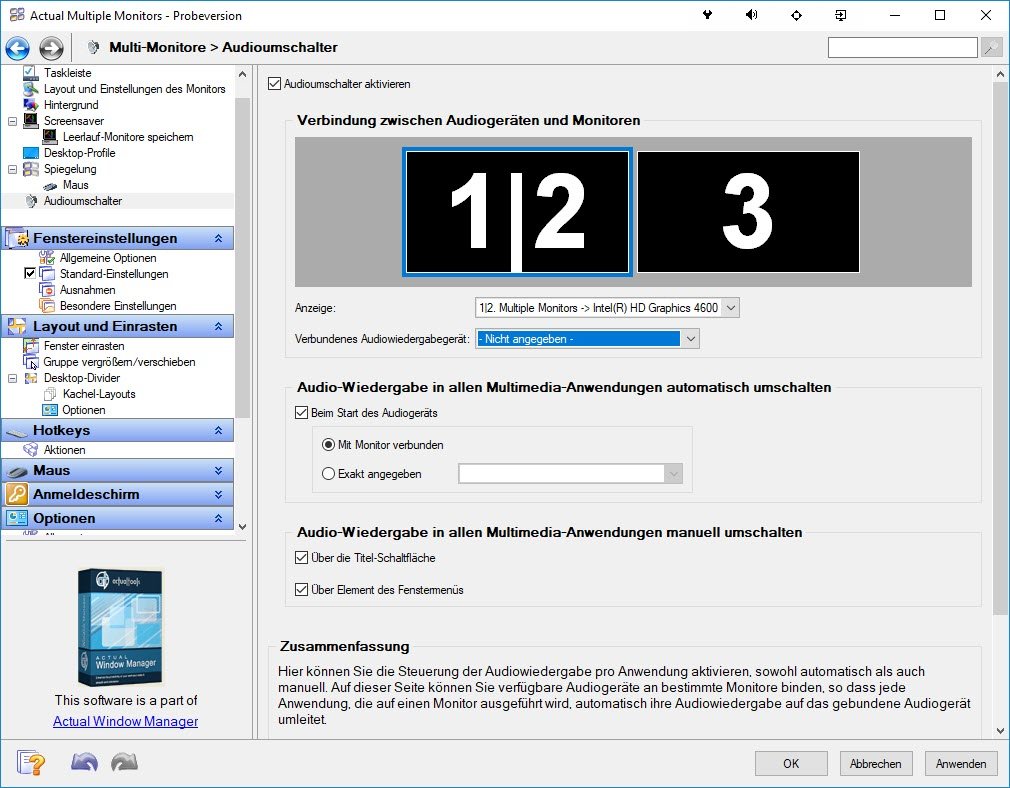Click the Desktop-Profile icon

tap(30, 153)
